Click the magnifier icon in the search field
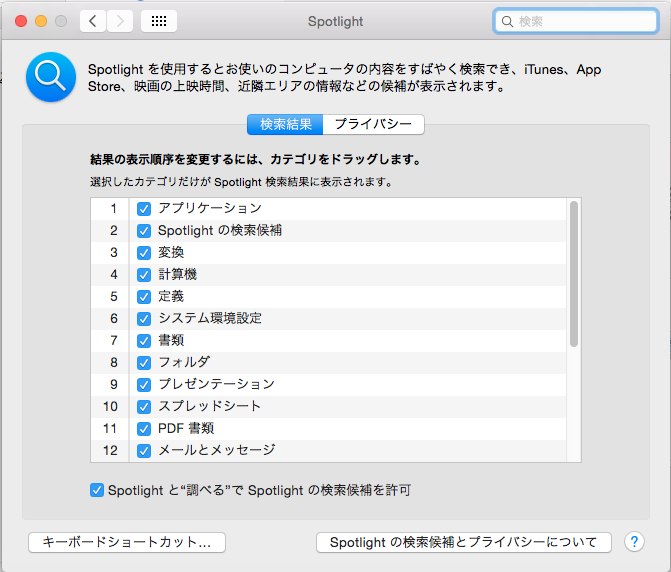671x572 pixels. pos(507,21)
